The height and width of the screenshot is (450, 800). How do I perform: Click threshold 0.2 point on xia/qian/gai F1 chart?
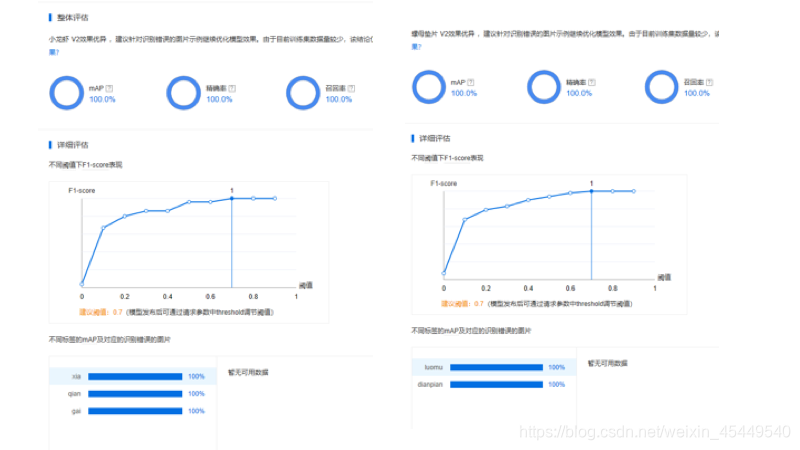point(124,216)
